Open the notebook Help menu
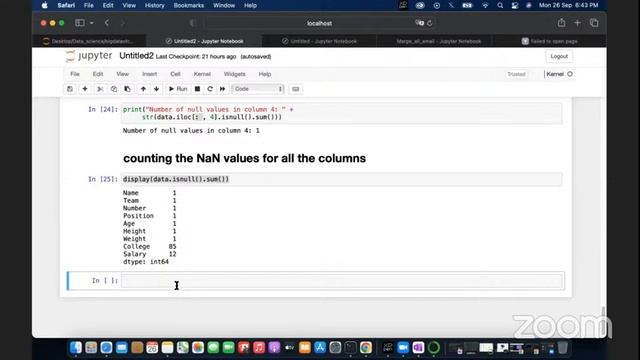This screenshot has height=360, width=640. tap(265, 74)
